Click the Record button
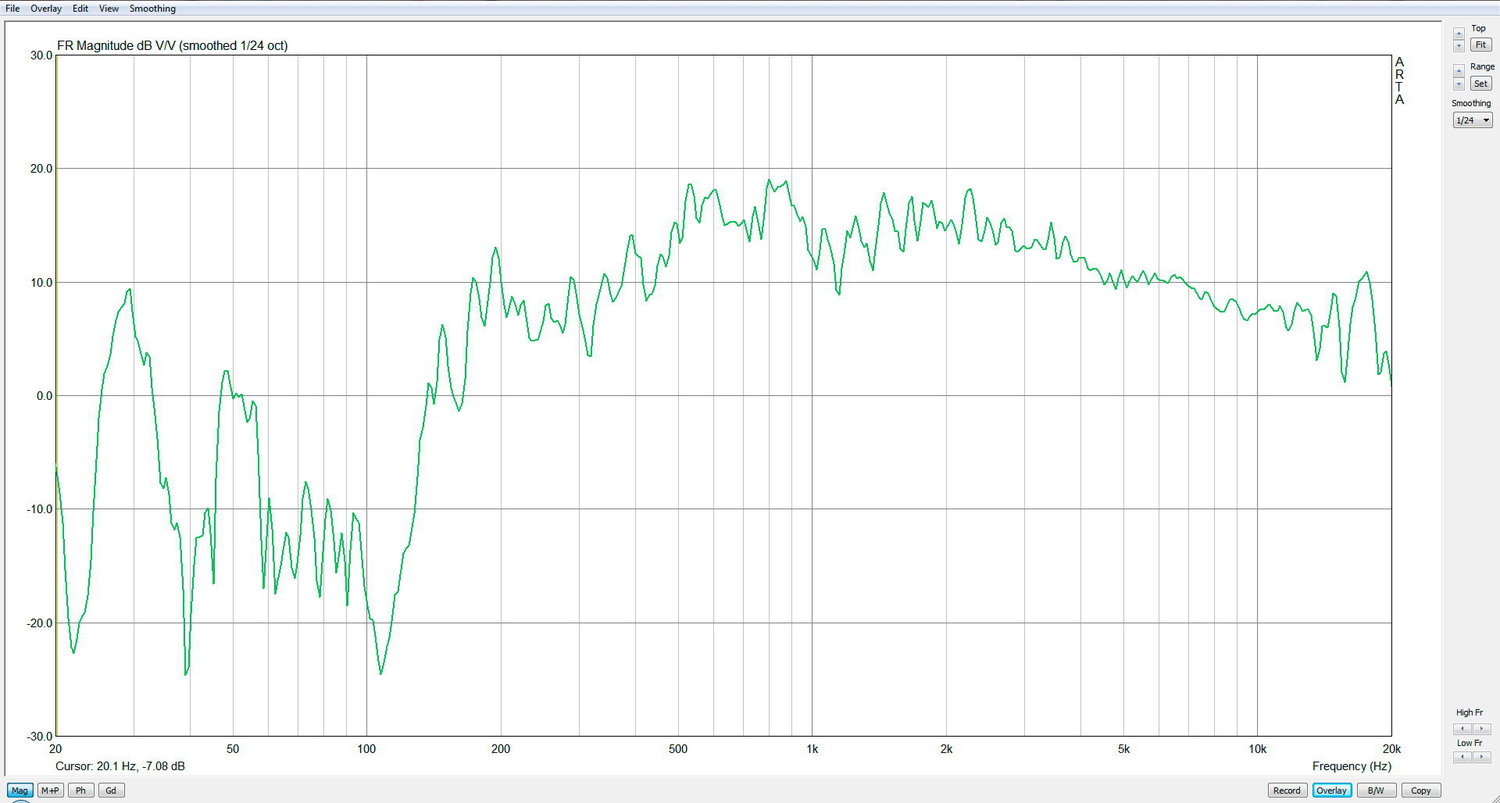This screenshot has width=1500, height=803. pos(1287,790)
